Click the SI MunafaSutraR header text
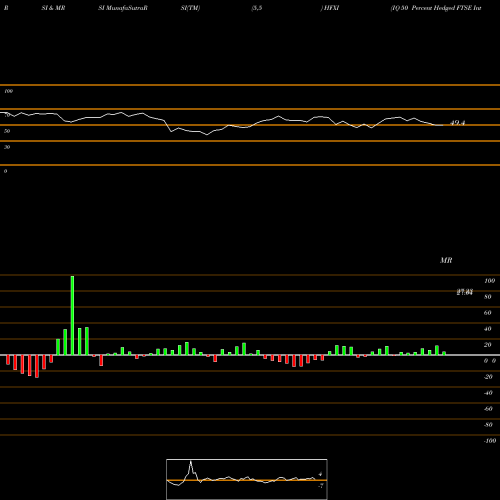Image resolution: width=500 pixels, height=500 pixels. click(123, 8)
